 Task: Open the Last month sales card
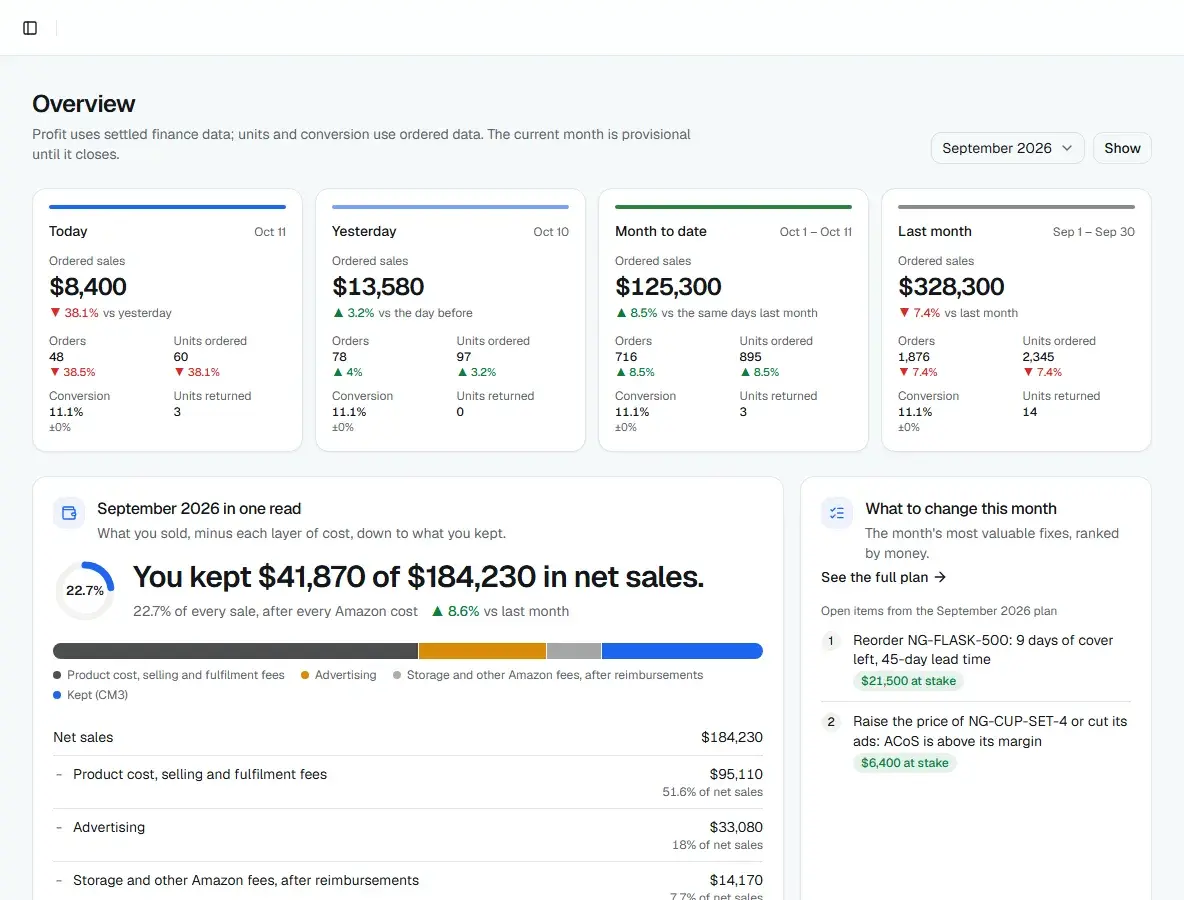click(1016, 320)
